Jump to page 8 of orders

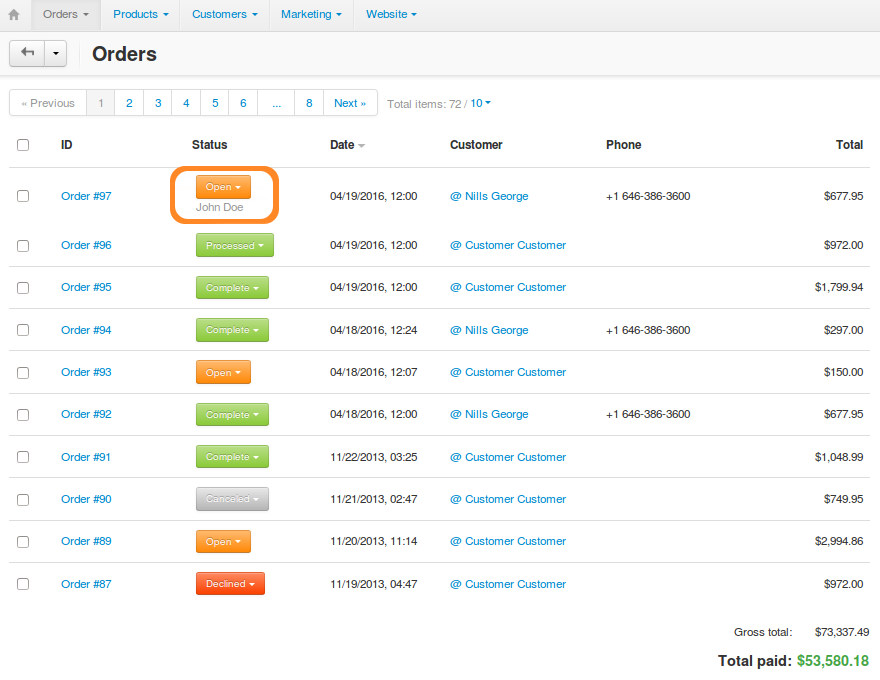pos(309,103)
